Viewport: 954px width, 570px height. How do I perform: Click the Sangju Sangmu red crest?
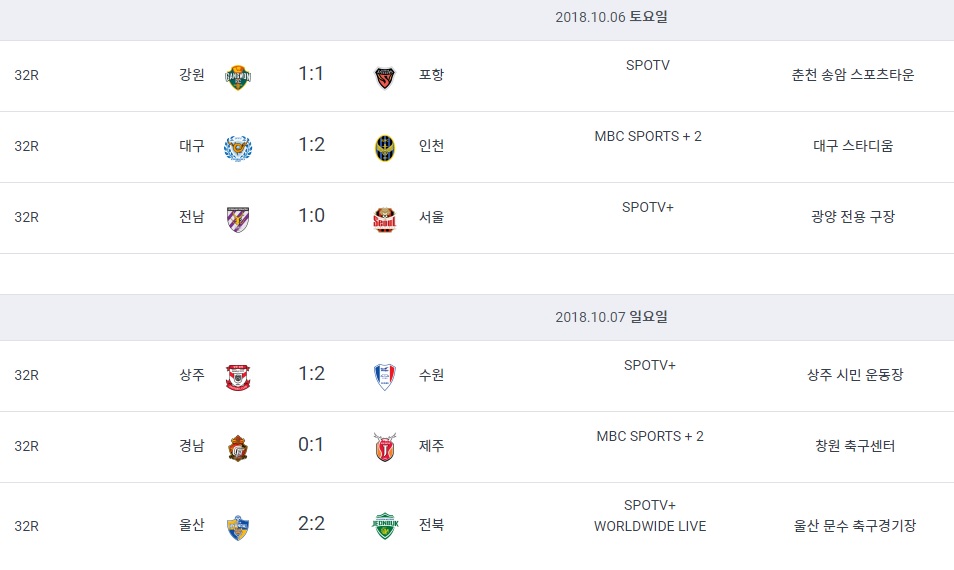[x=238, y=377]
